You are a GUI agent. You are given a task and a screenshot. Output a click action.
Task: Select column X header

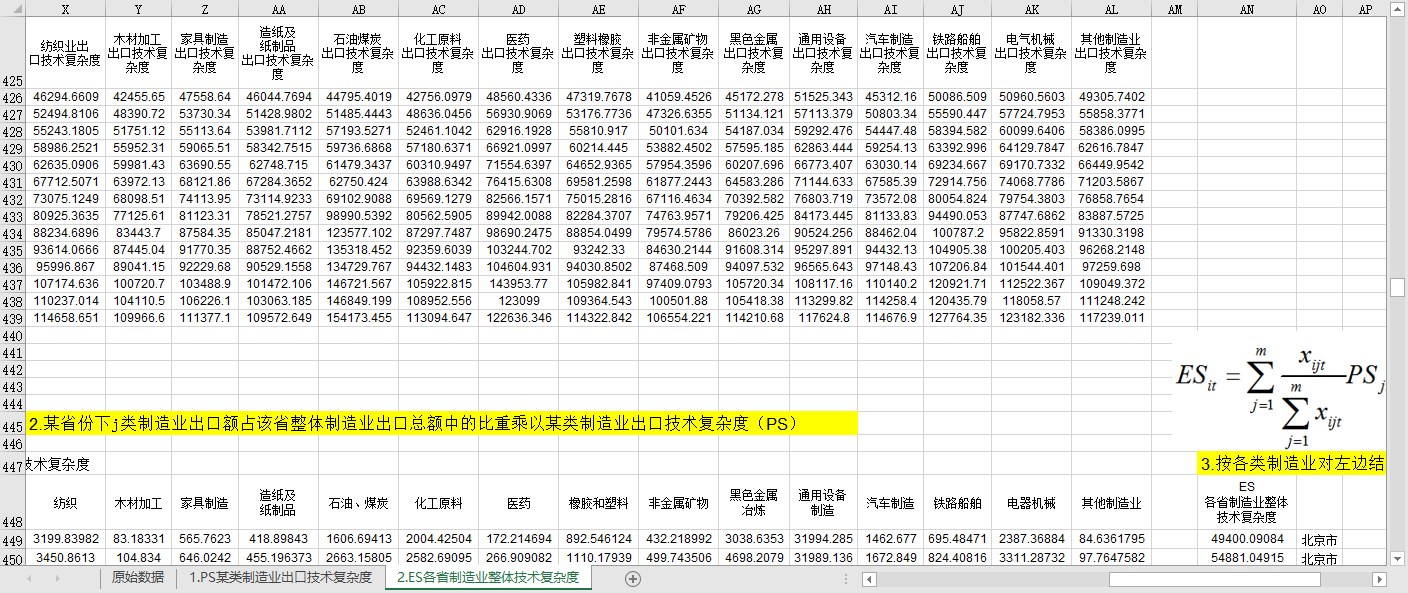coord(65,8)
